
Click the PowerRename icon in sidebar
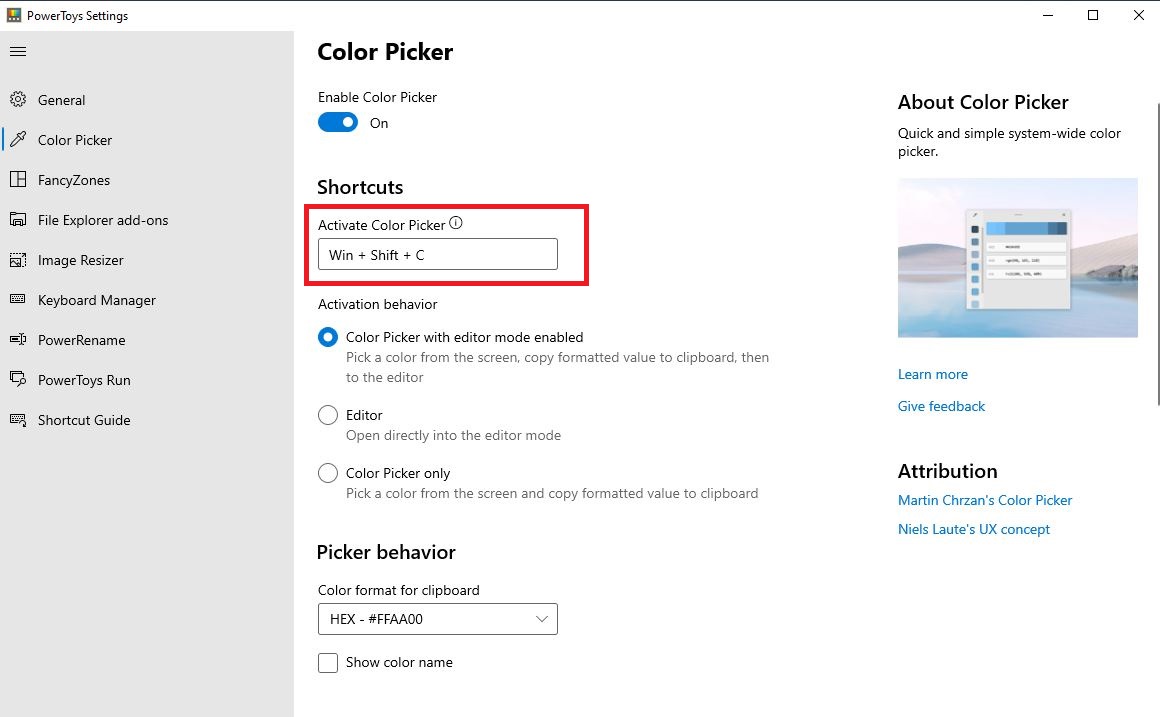pos(18,339)
